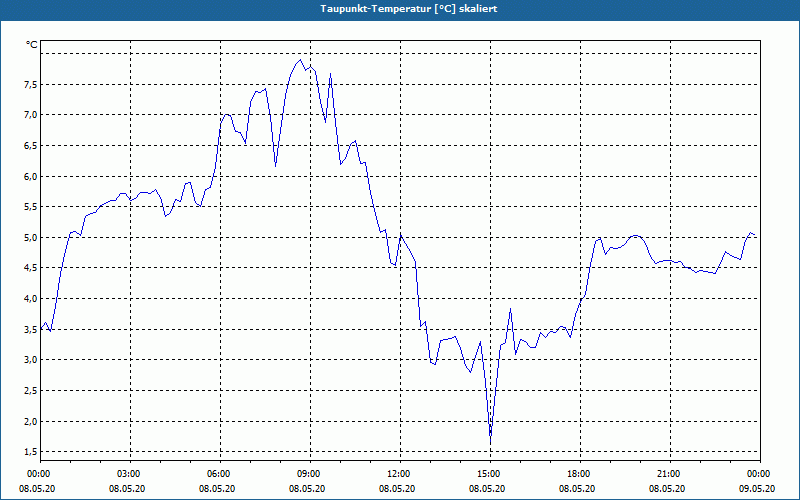Select the "7,0" y-axis label

pos(31,115)
